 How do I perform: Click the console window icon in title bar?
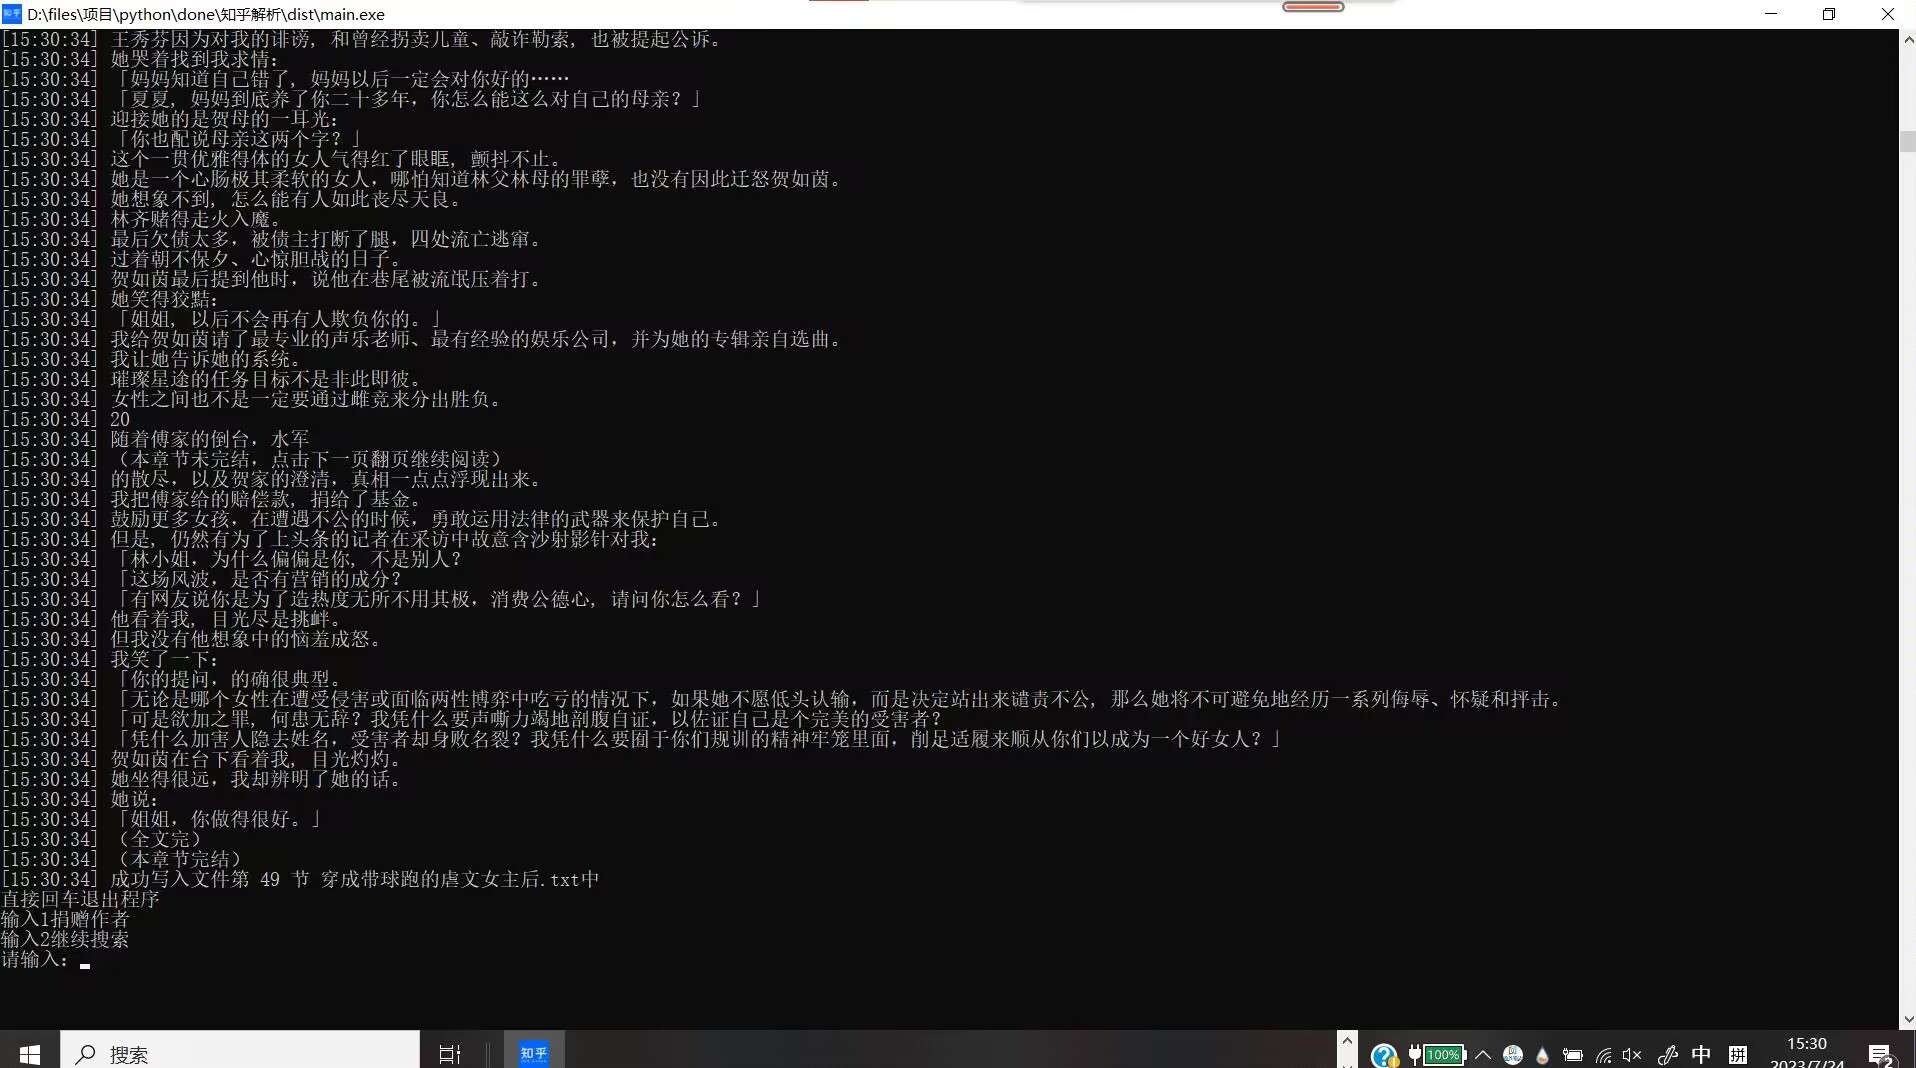click(x=12, y=14)
